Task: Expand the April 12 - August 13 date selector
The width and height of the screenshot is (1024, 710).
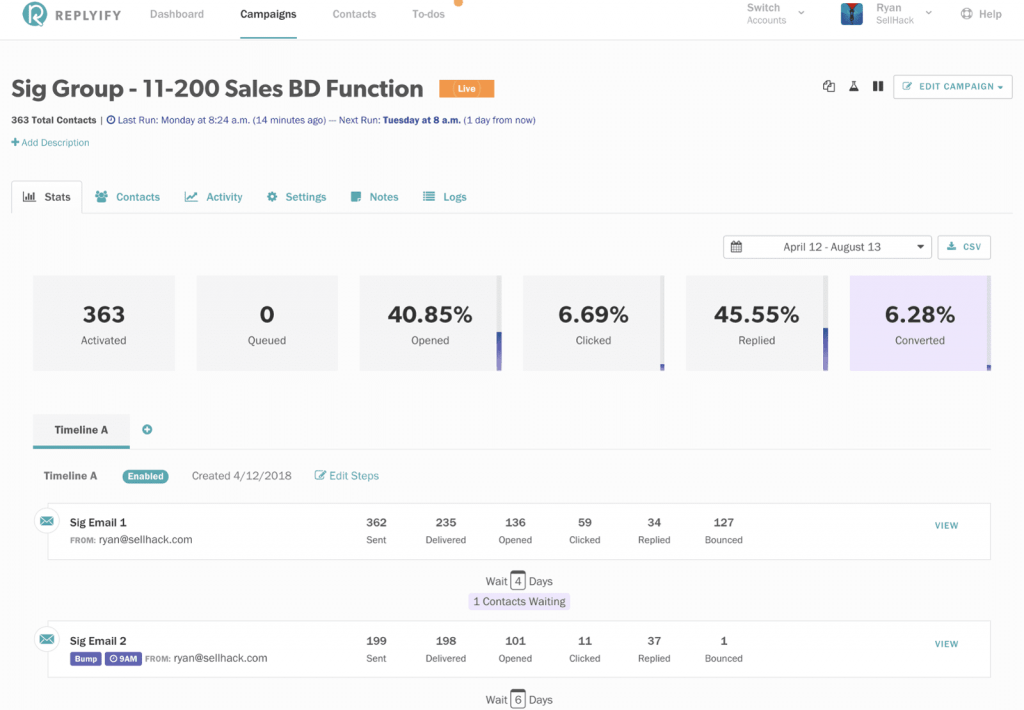Action: click(x=827, y=247)
